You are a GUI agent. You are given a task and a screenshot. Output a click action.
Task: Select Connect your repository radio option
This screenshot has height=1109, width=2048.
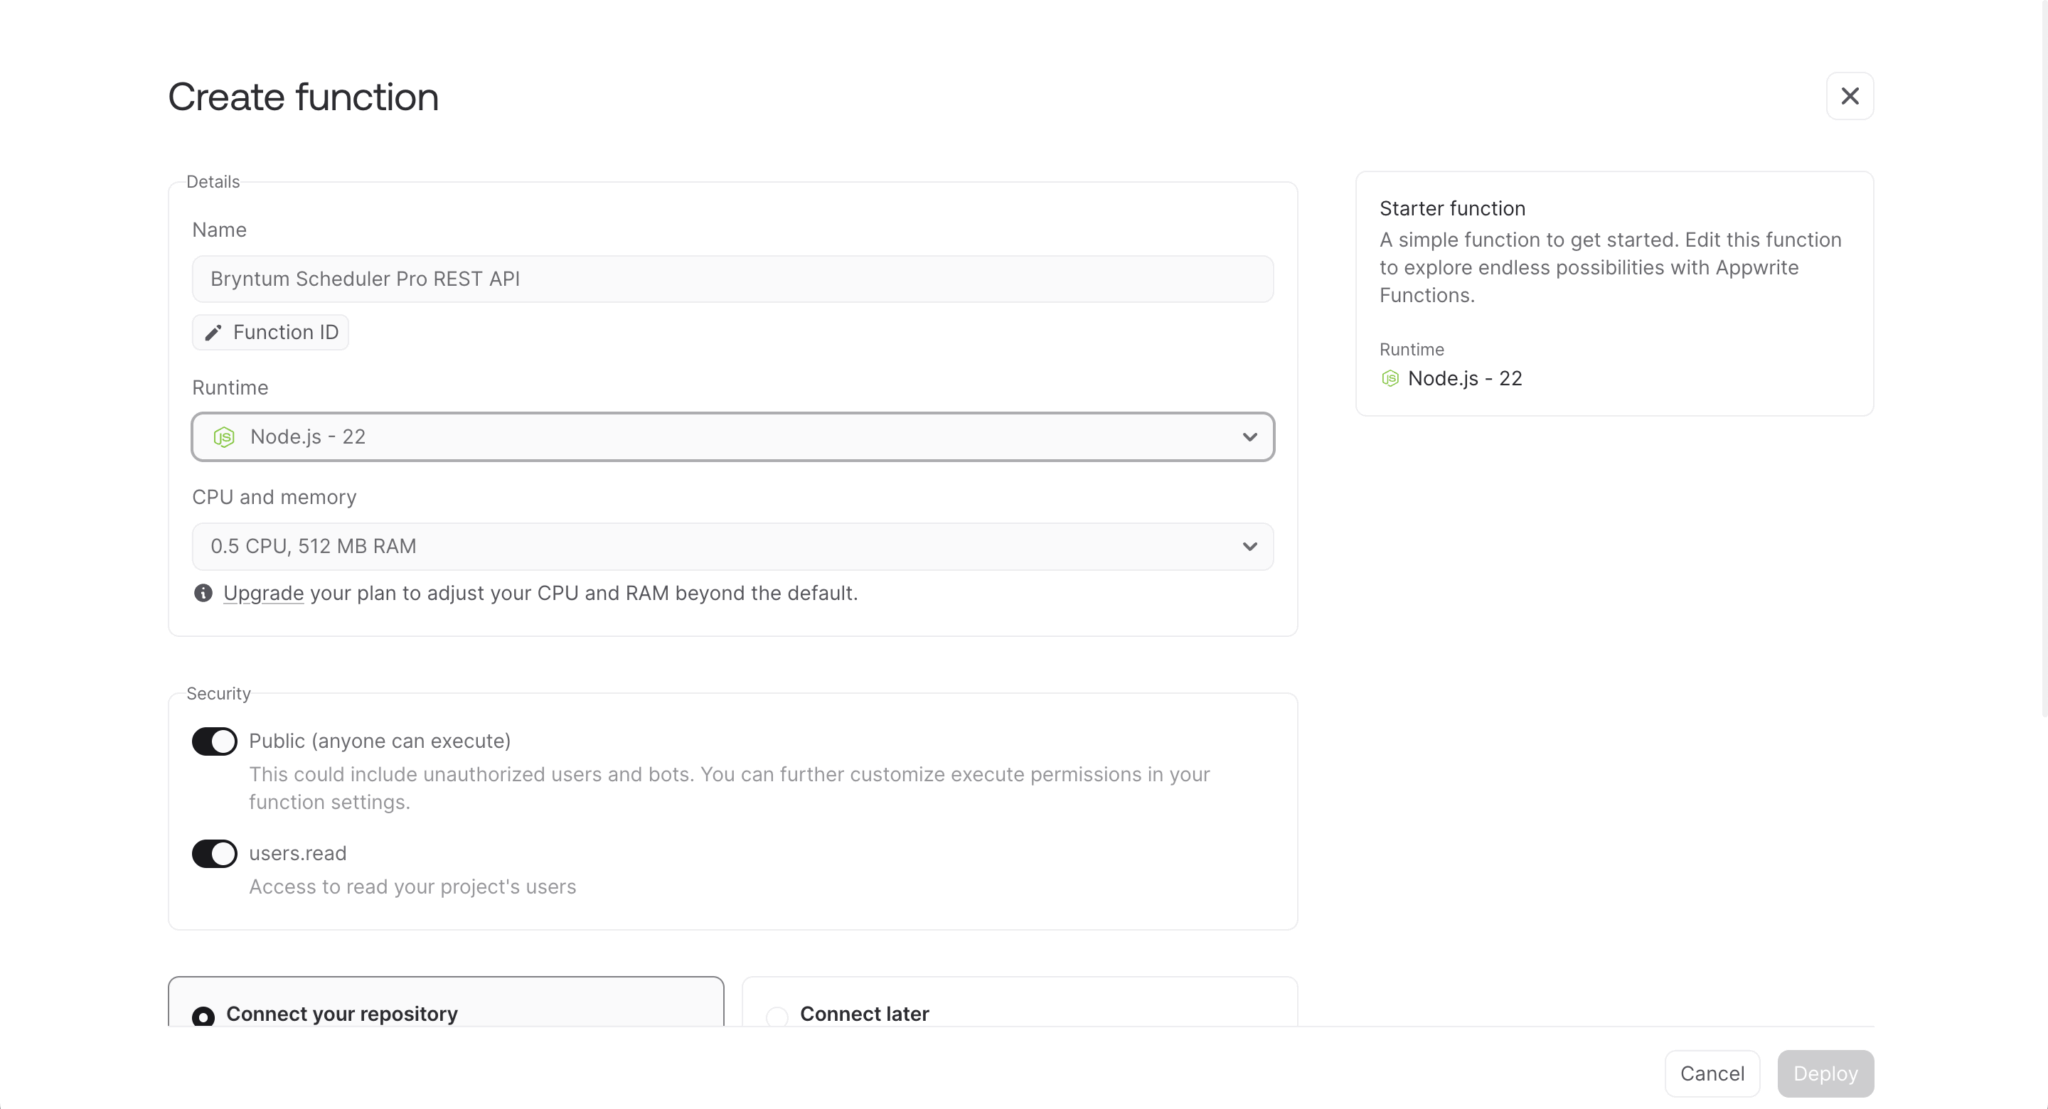tap(203, 1016)
